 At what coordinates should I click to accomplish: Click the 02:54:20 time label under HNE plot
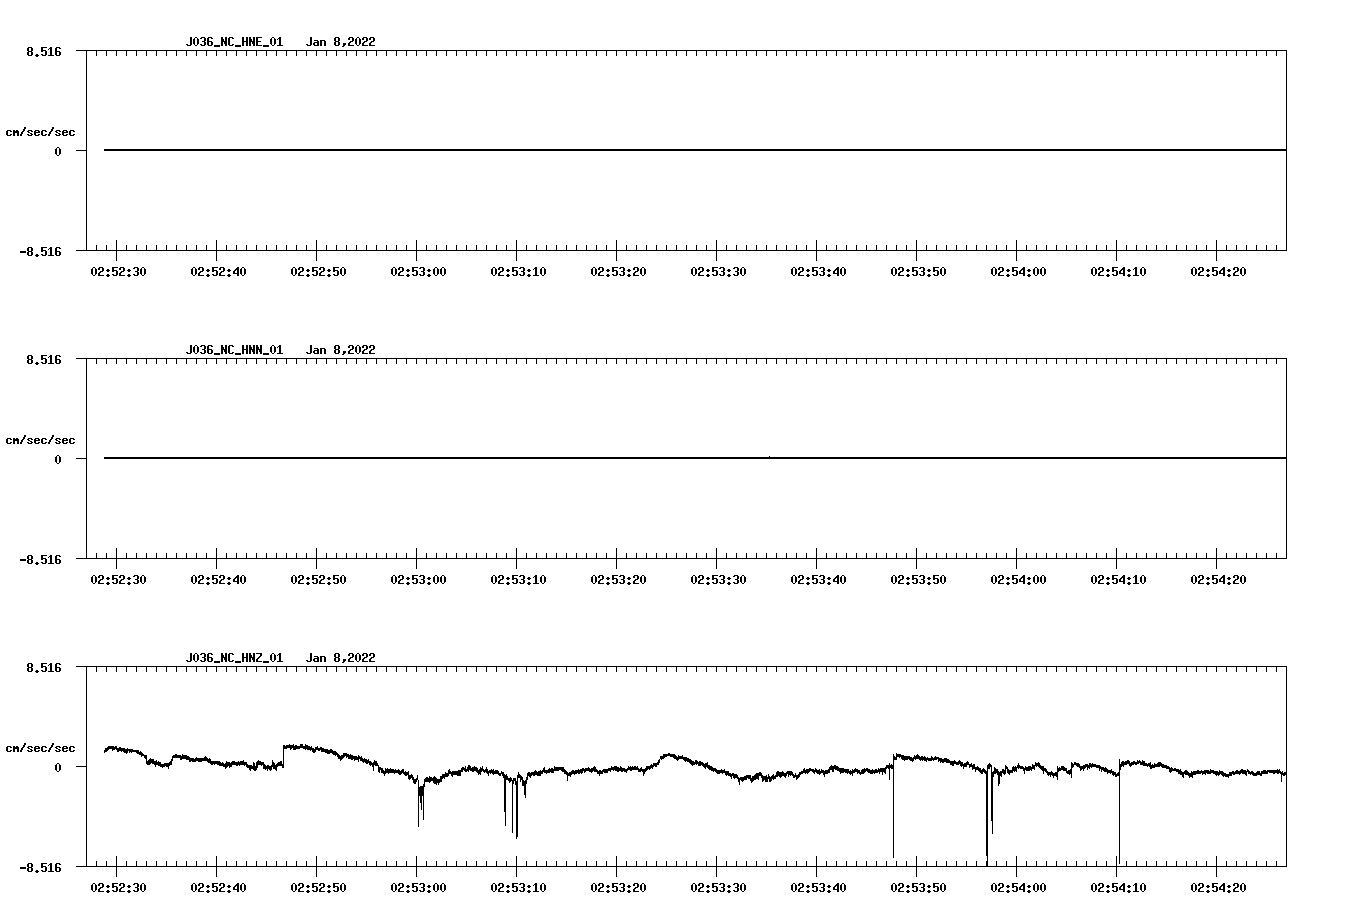click(1218, 272)
